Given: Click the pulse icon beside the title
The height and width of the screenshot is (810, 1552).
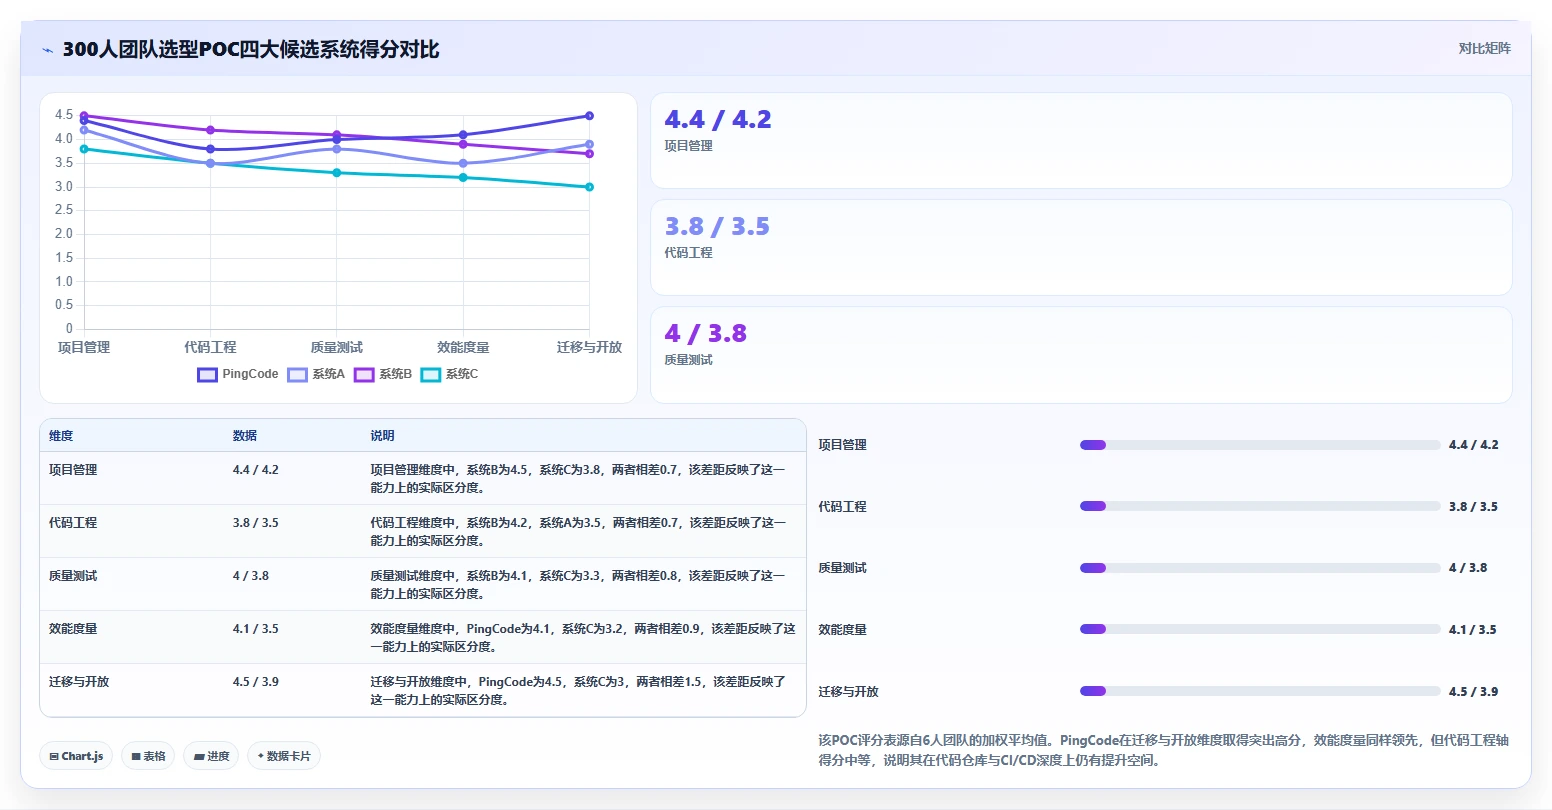Looking at the screenshot, I should (48, 50).
